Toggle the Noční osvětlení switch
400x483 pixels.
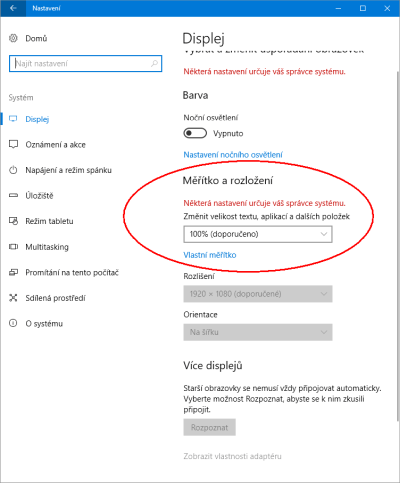pyautogui.click(x=195, y=133)
